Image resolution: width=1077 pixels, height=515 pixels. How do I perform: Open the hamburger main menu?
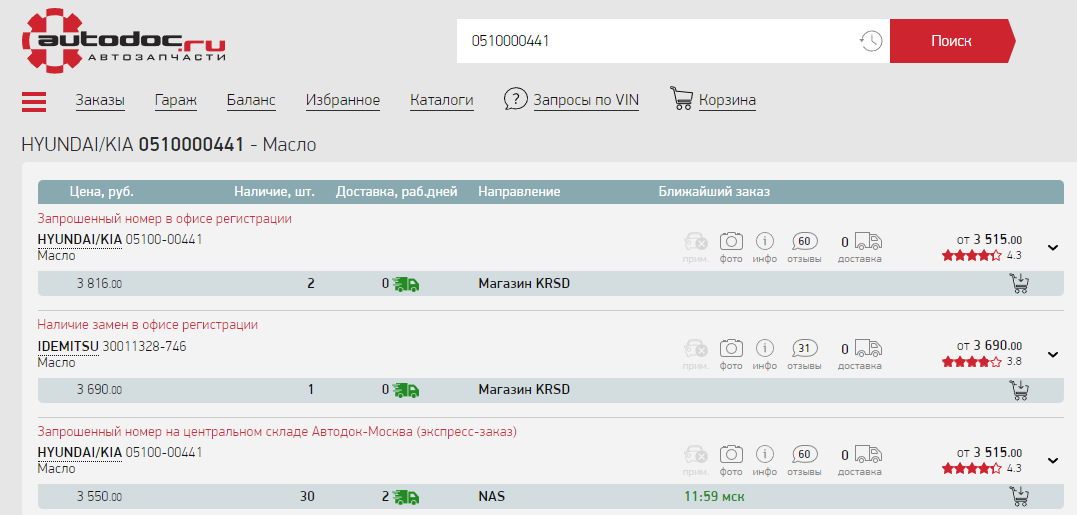tap(34, 101)
